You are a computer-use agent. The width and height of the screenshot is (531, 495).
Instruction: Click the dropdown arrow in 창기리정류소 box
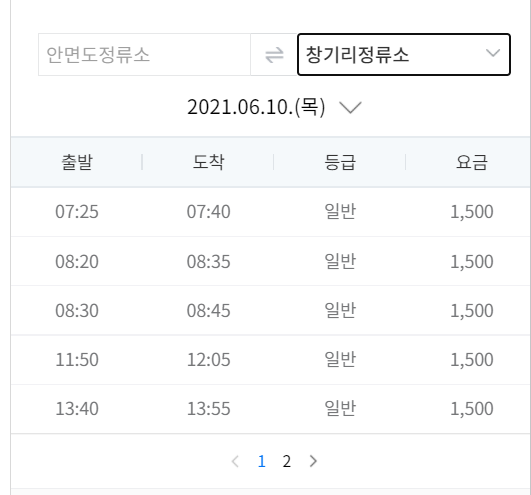(x=493, y=53)
